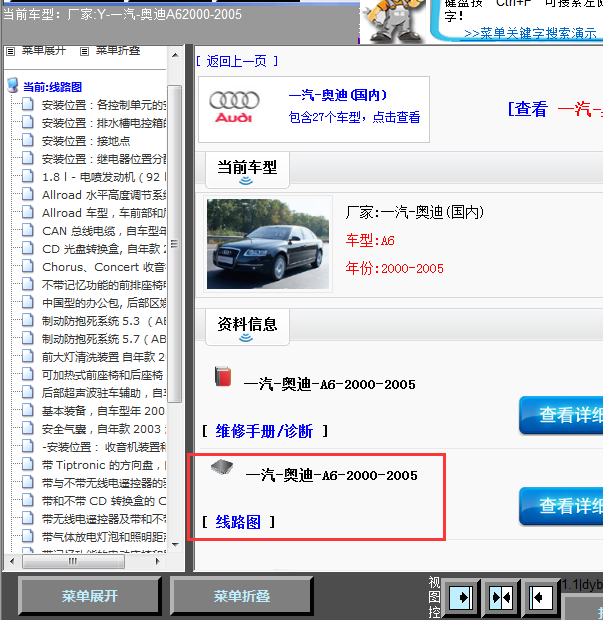
Task: Click the black Audi A6 car thumbnail
Action: tap(268, 244)
